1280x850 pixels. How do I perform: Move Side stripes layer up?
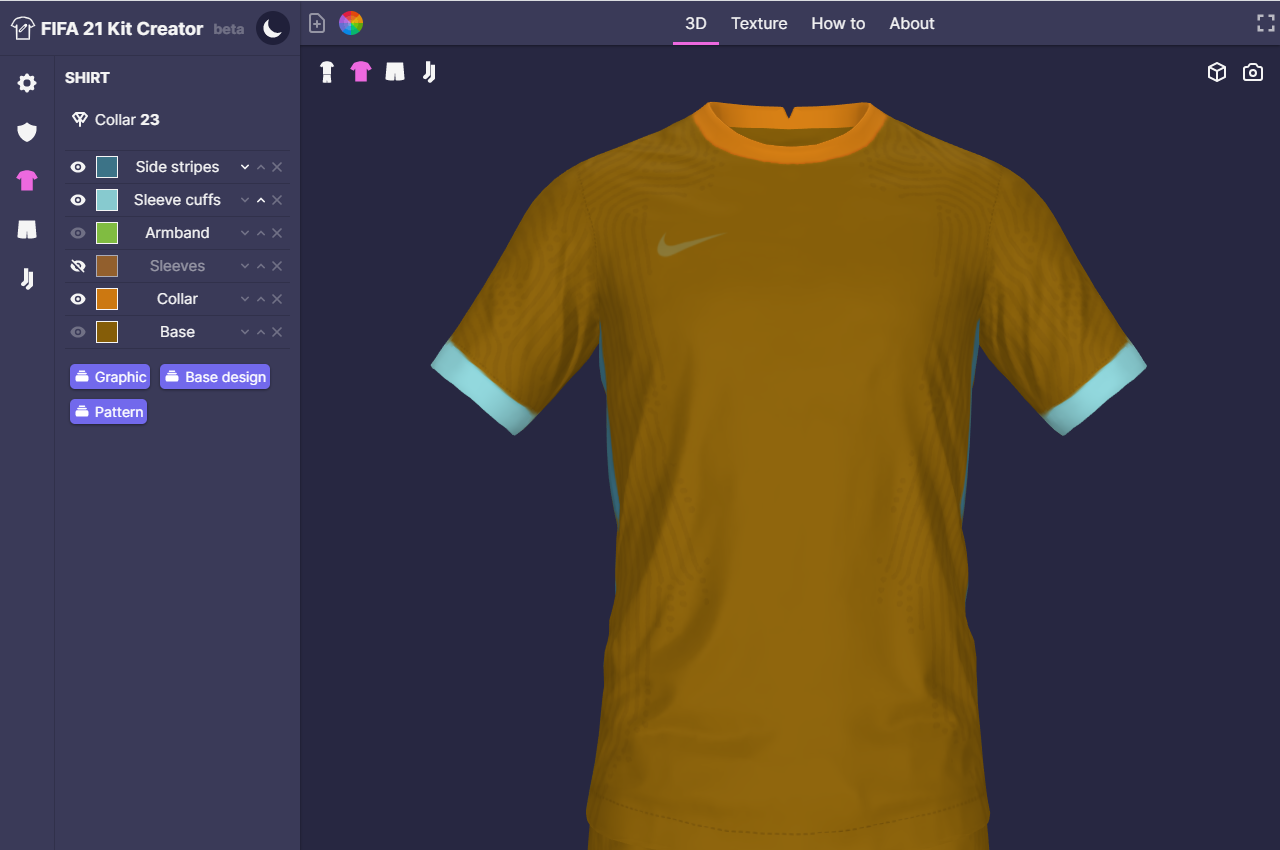tap(261, 167)
